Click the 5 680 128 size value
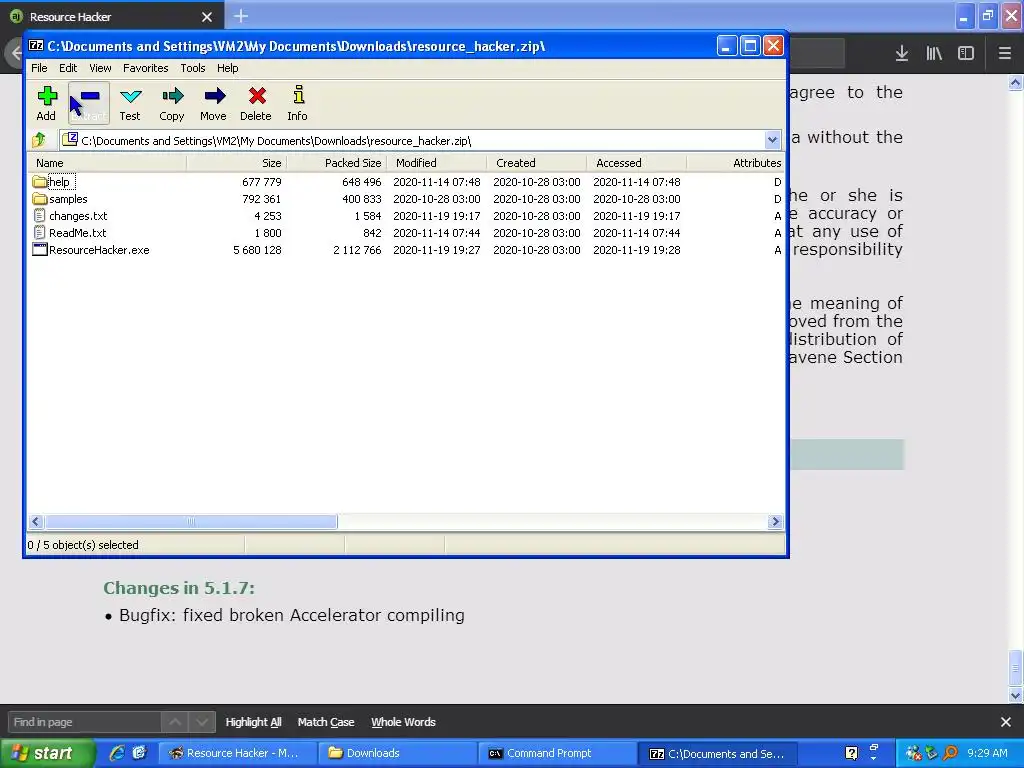1024x768 pixels. coord(257,249)
